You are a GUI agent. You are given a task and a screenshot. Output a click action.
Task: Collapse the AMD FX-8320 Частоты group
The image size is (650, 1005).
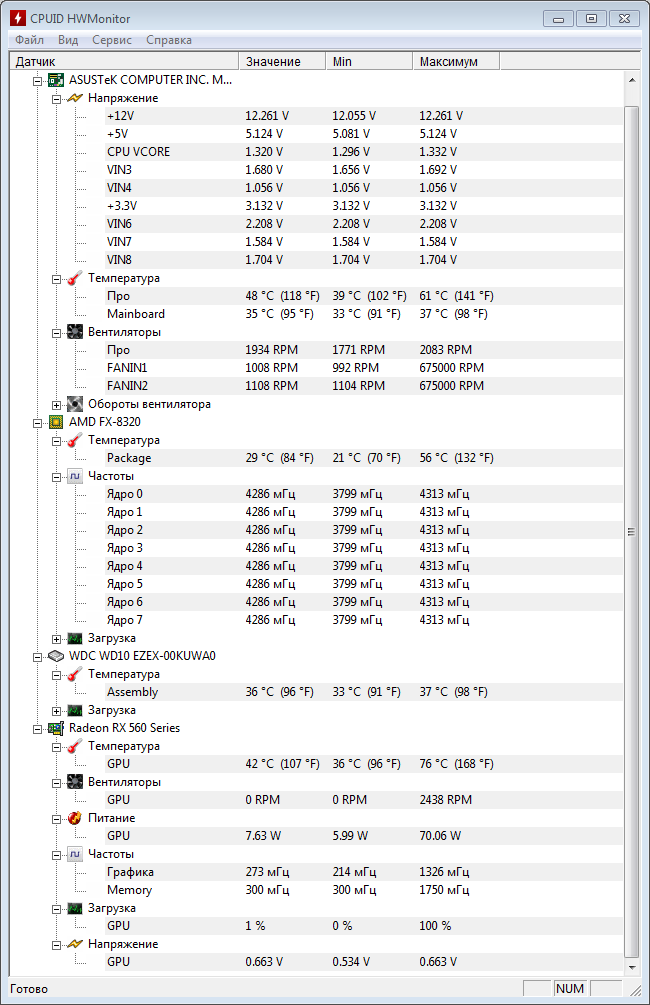[56, 478]
